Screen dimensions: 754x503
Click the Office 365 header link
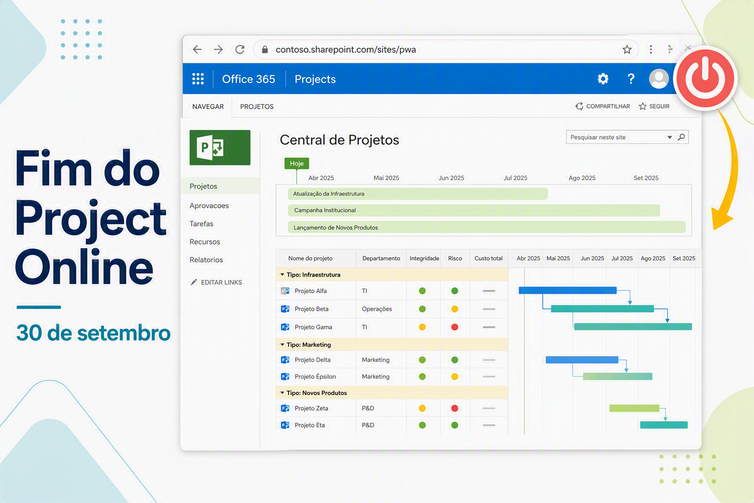pyautogui.click(x=248, y=79)
